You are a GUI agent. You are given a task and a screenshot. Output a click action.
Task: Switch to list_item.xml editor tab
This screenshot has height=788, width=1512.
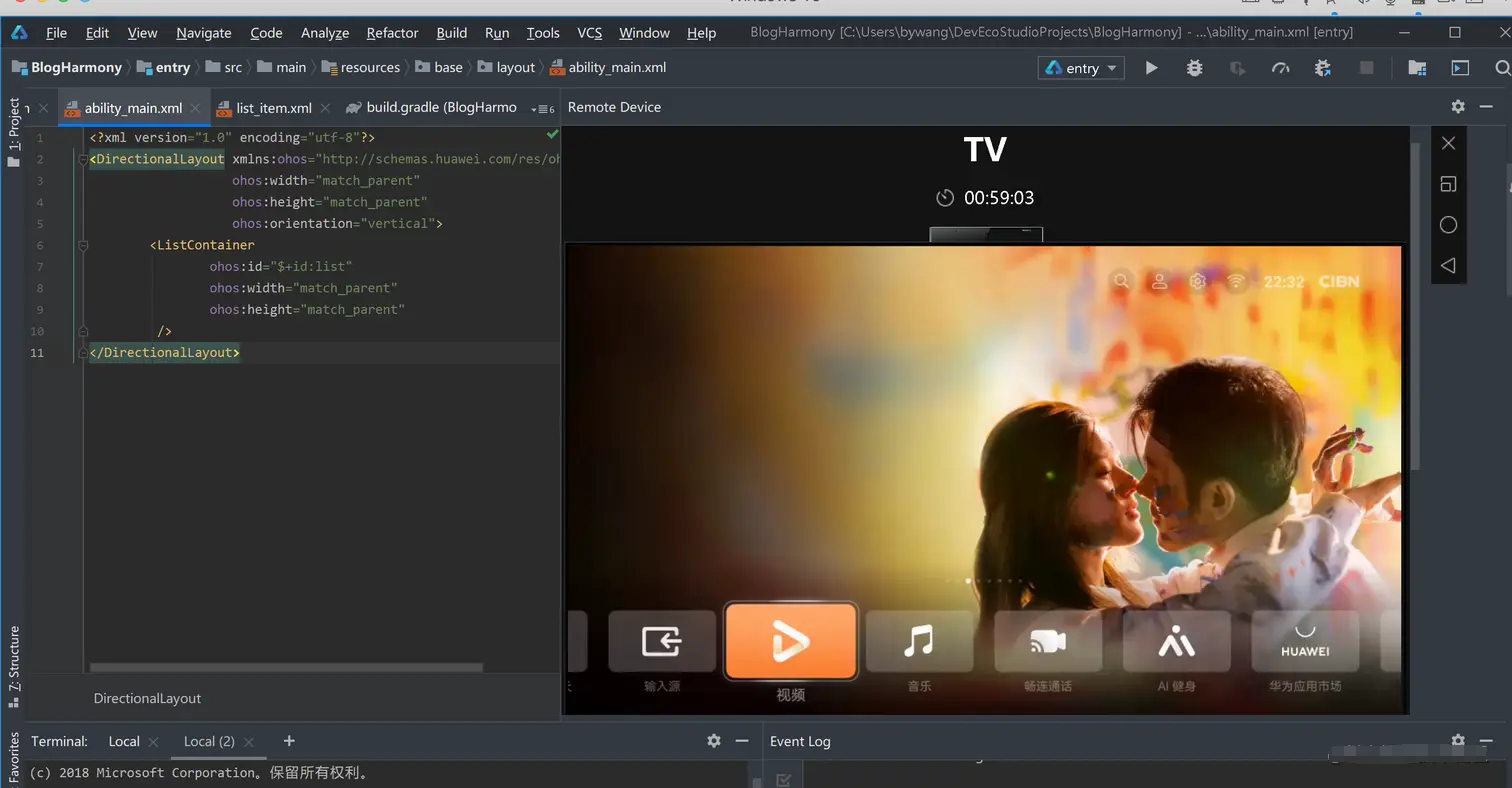point(274,108)
